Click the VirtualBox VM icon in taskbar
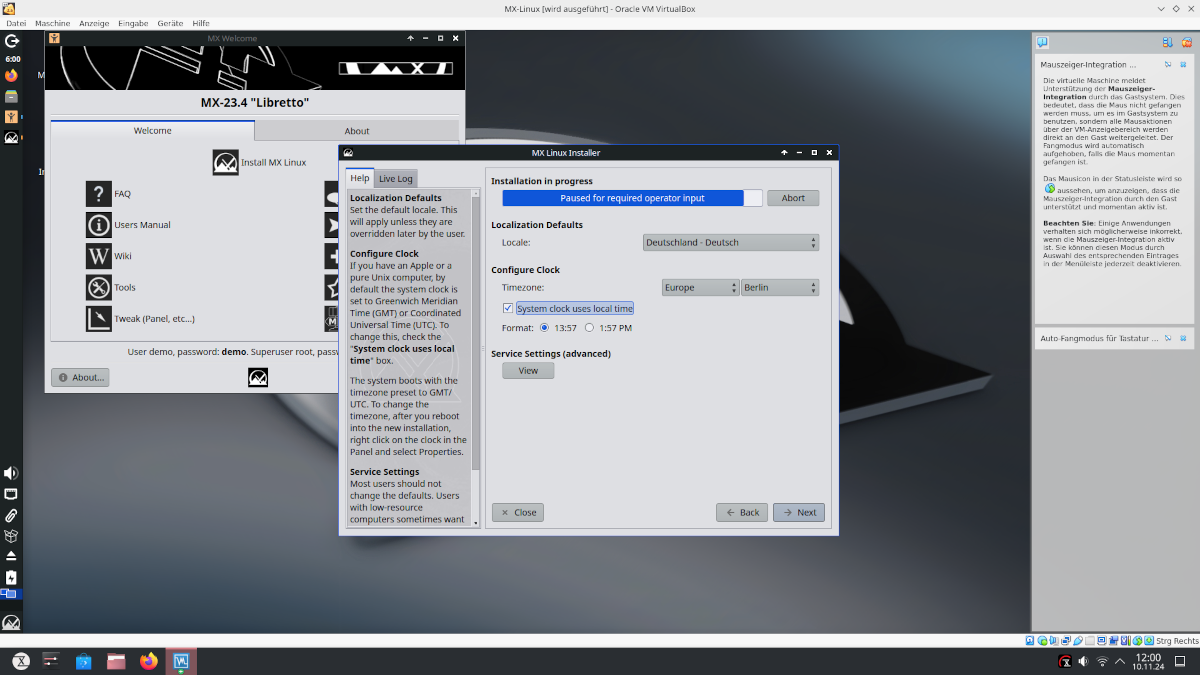This screenshot has width=1200, height=675. [x=181, y=661]
